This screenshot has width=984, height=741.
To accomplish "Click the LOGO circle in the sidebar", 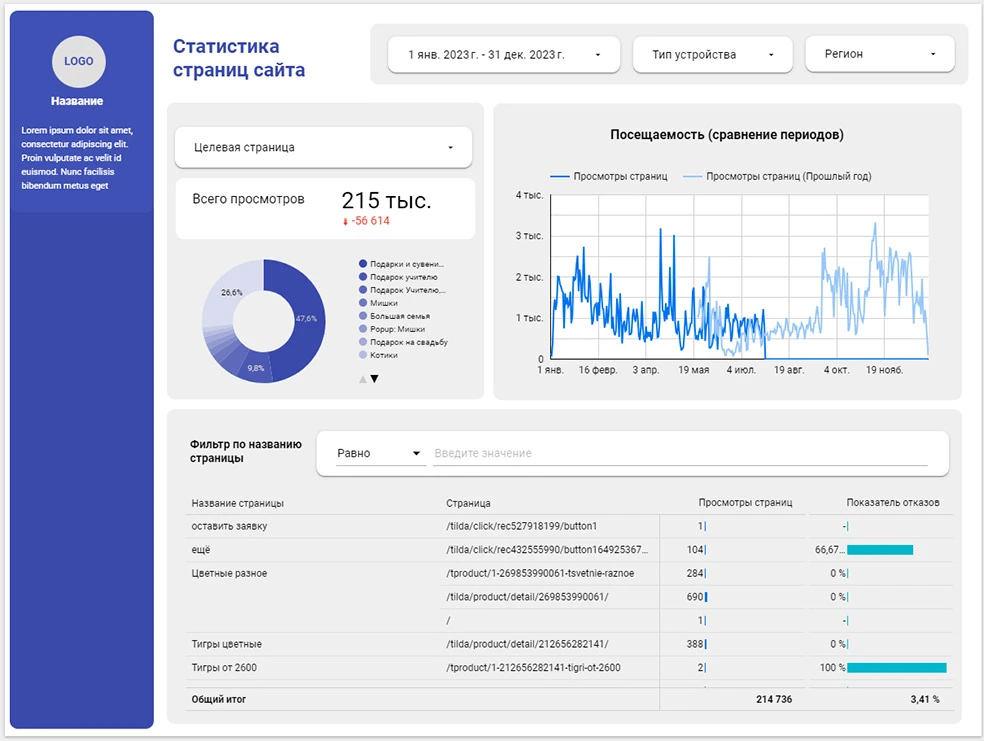I will [79, 61].
